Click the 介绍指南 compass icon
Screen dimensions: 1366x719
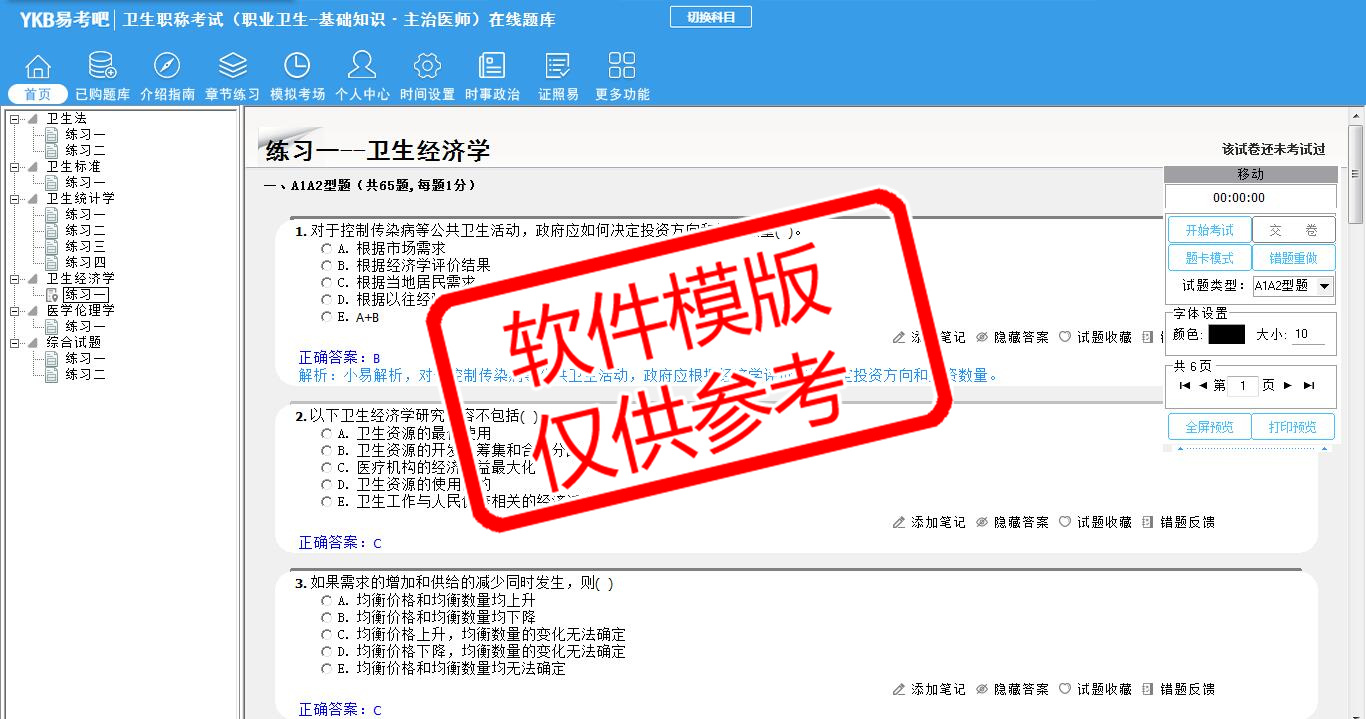(x=167, y=67)
